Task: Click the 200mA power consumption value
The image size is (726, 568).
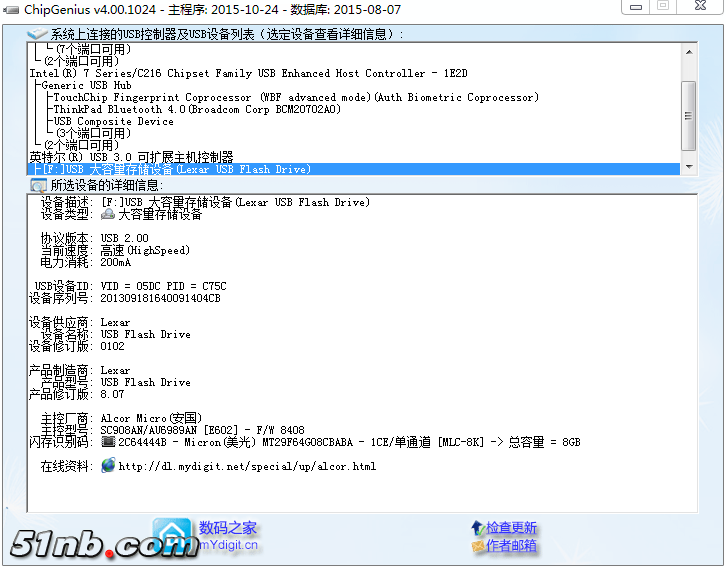Action: tap(116, 262)
